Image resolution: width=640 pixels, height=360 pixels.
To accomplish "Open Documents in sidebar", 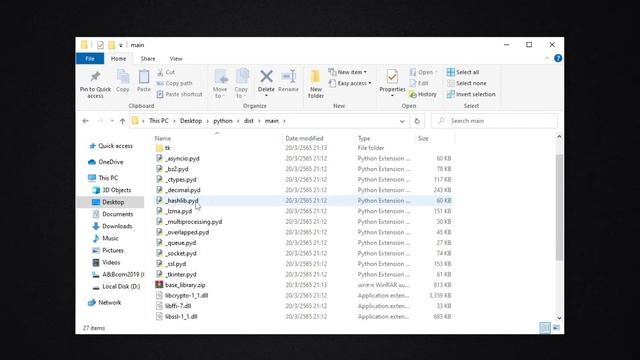I will point(113,214).
